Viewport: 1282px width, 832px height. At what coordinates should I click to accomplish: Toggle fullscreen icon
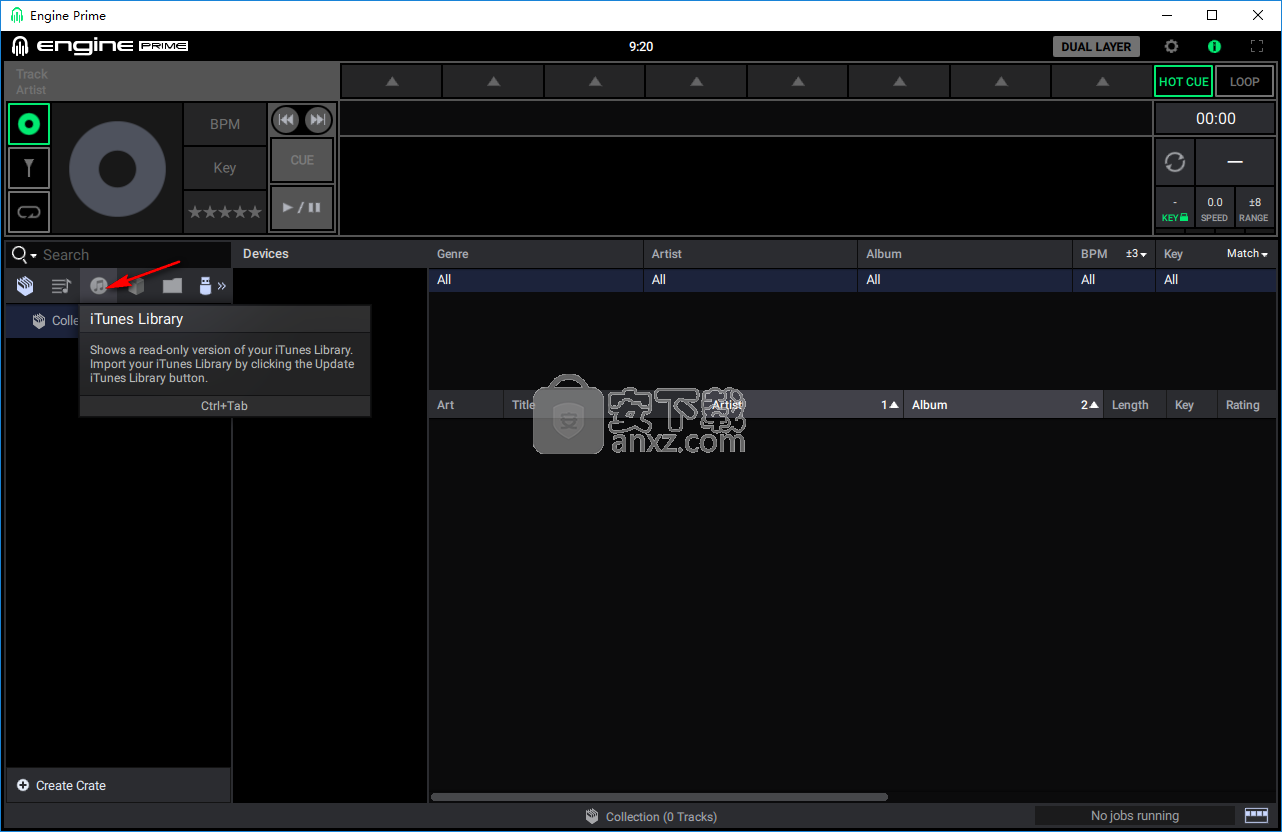1257,46
